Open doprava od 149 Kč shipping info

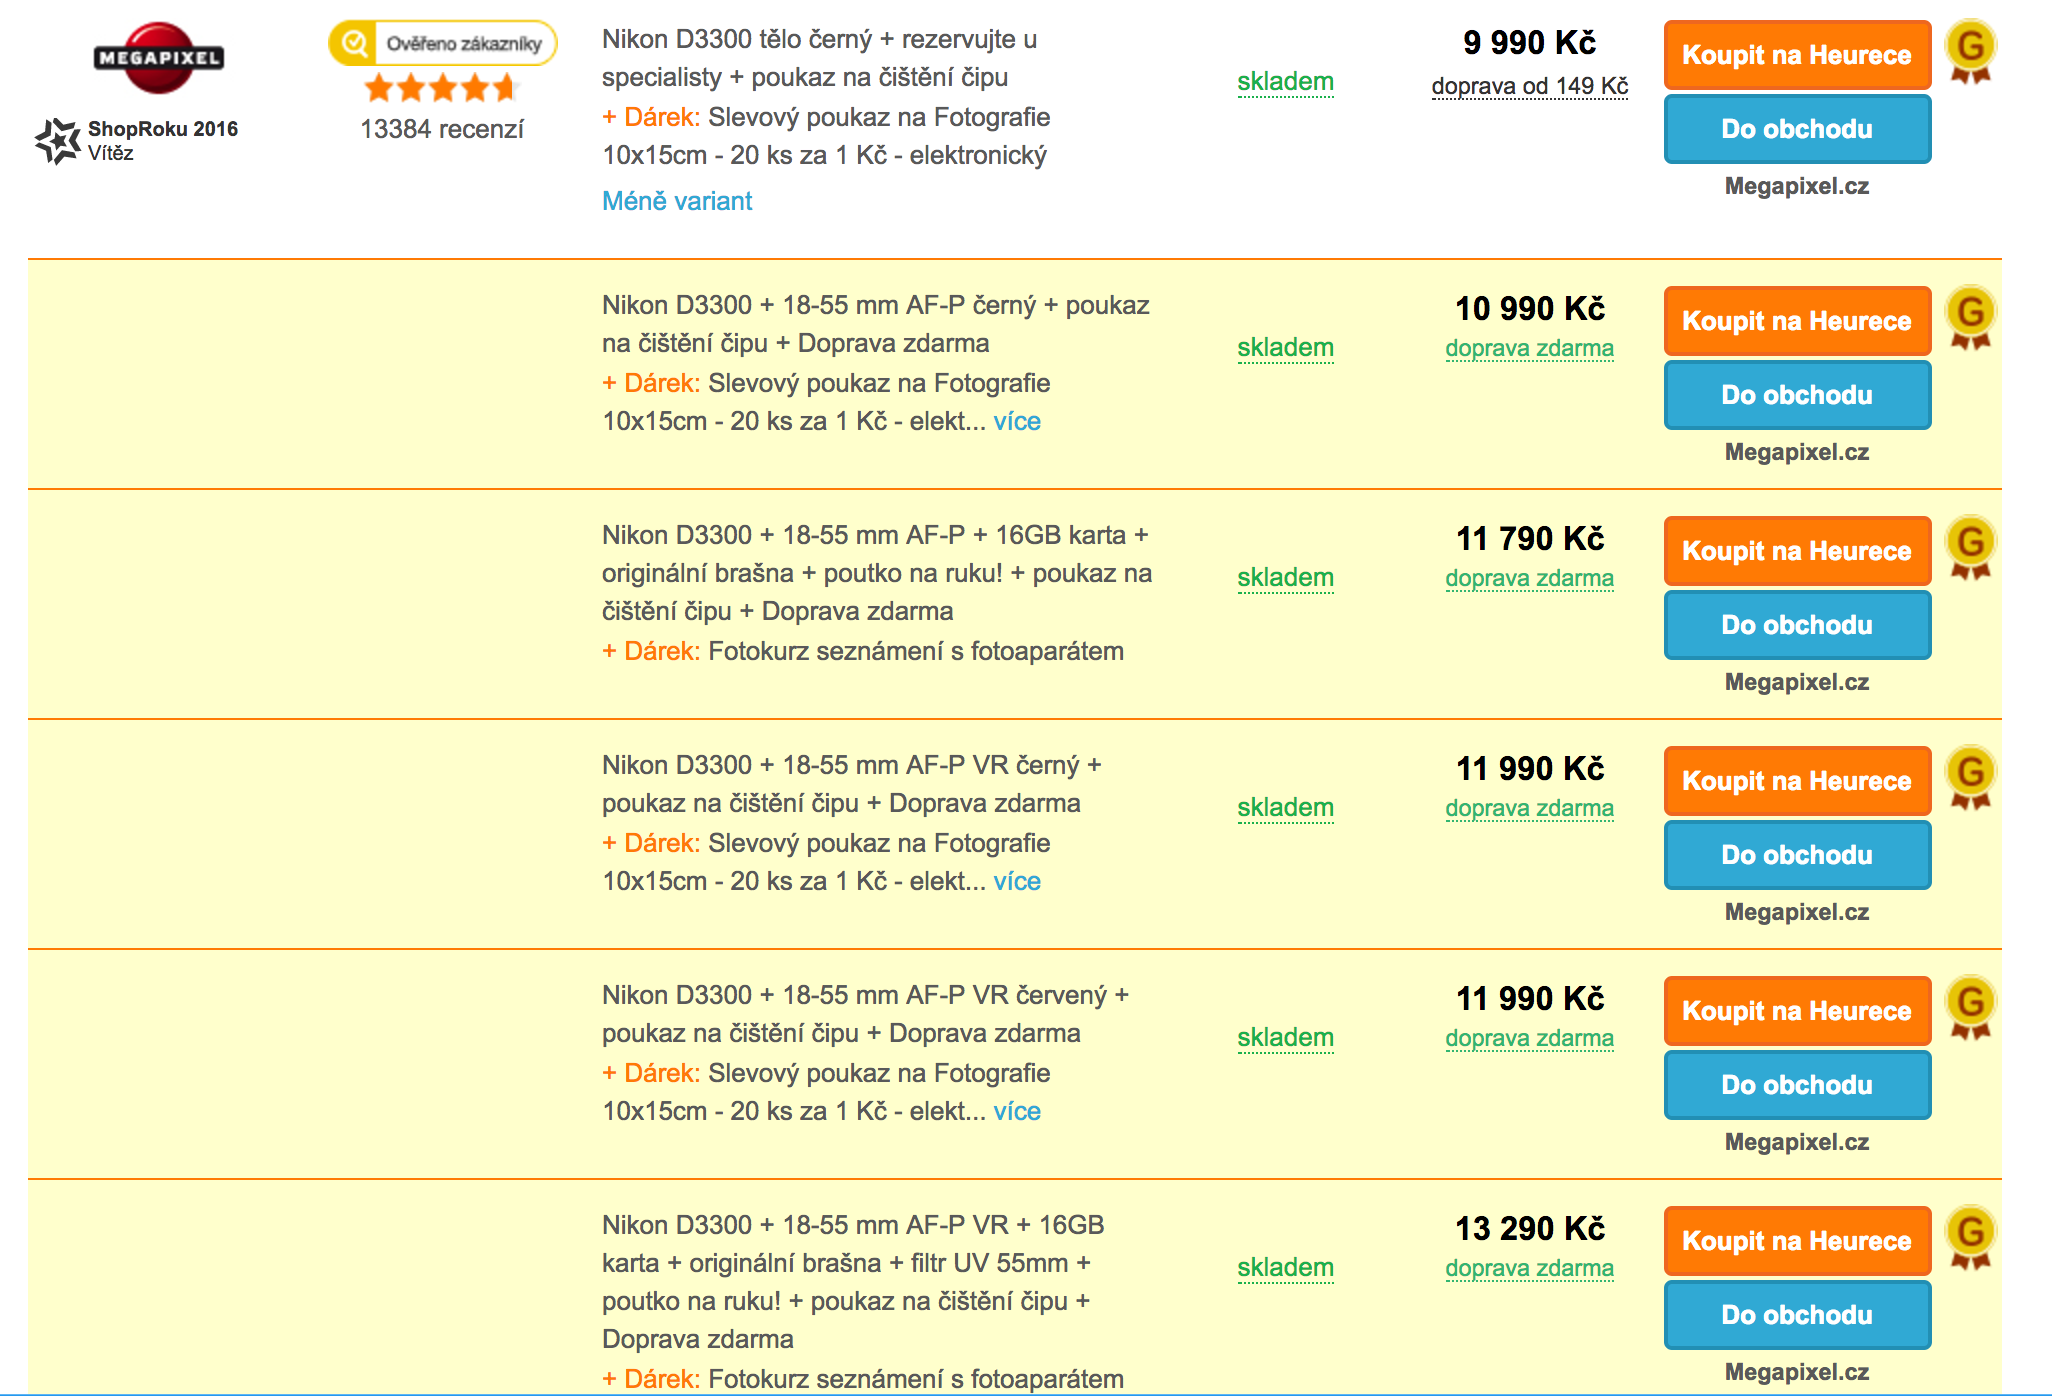pos(1529,86)
